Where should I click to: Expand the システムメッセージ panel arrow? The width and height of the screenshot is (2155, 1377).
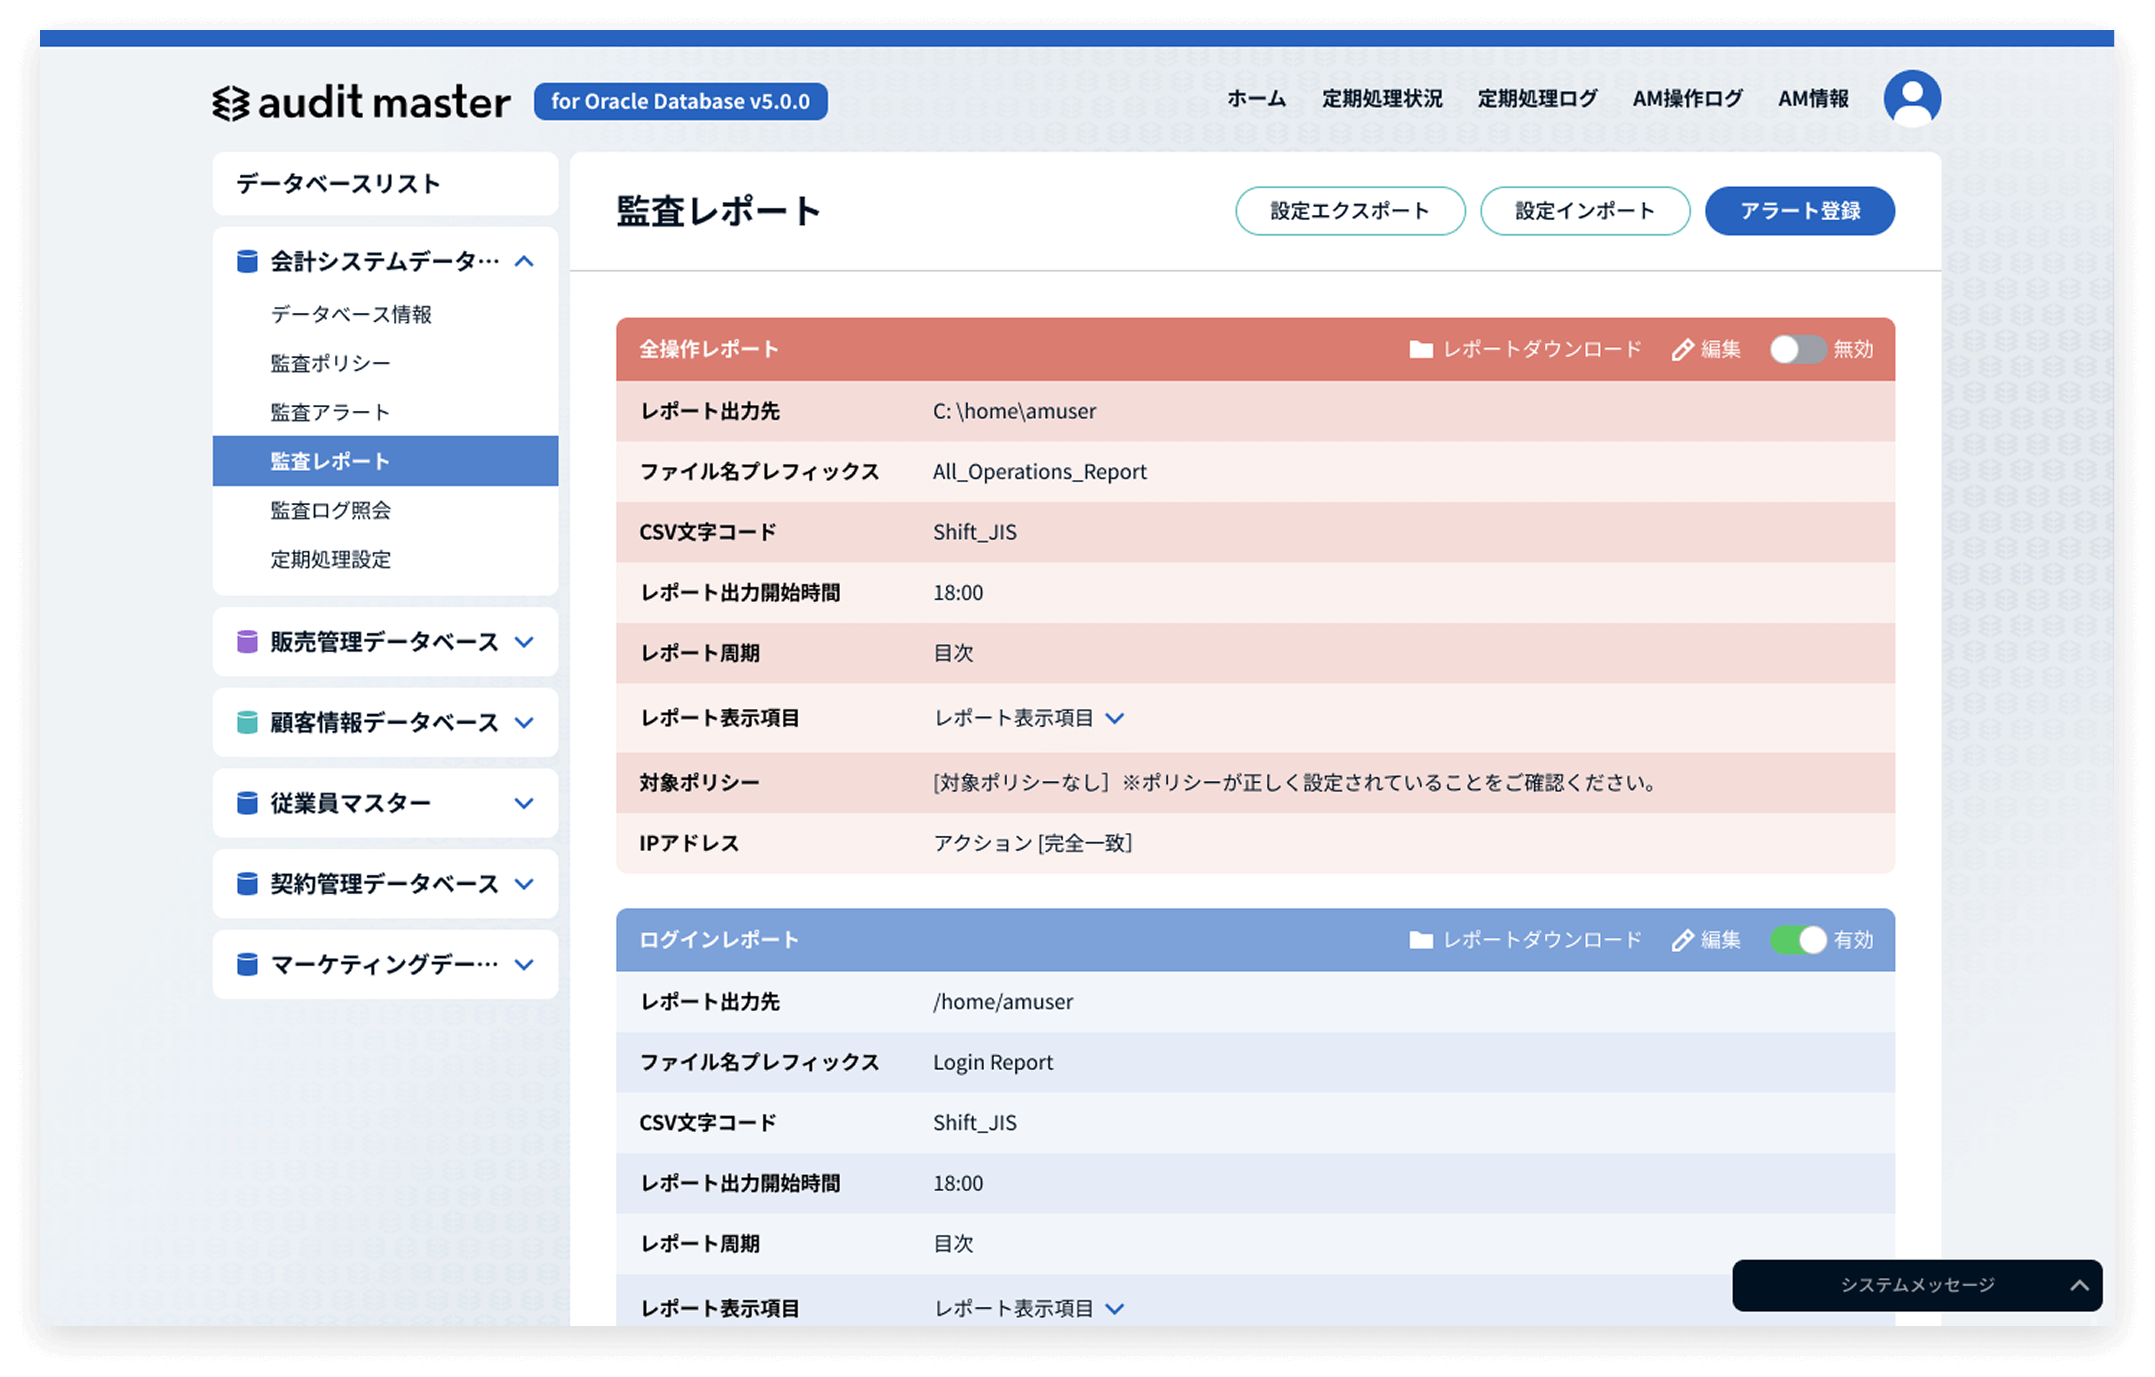(2079, 1286)
